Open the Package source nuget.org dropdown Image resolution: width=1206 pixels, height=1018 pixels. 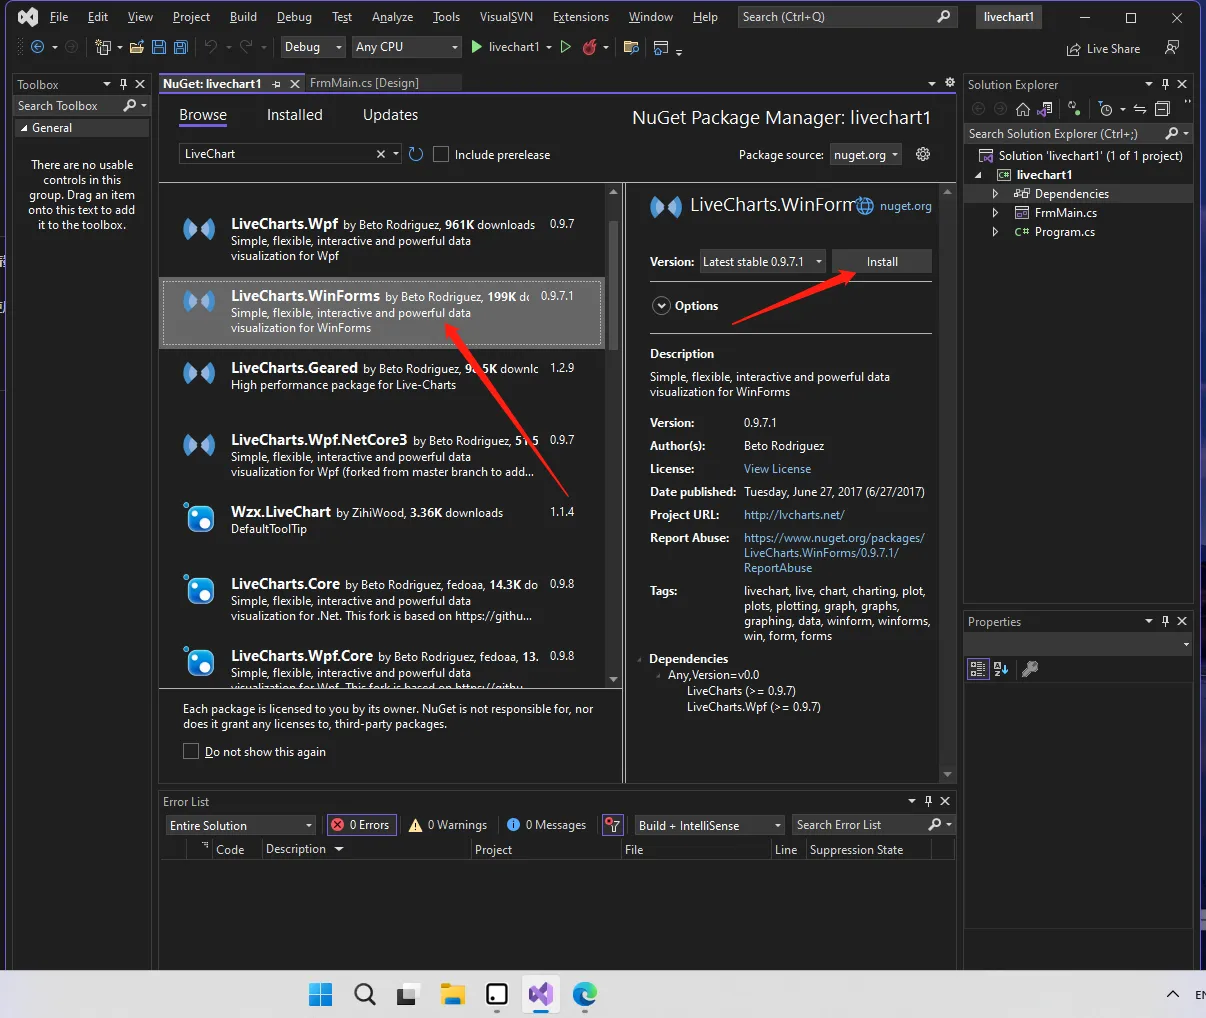[x=866, y=154]
